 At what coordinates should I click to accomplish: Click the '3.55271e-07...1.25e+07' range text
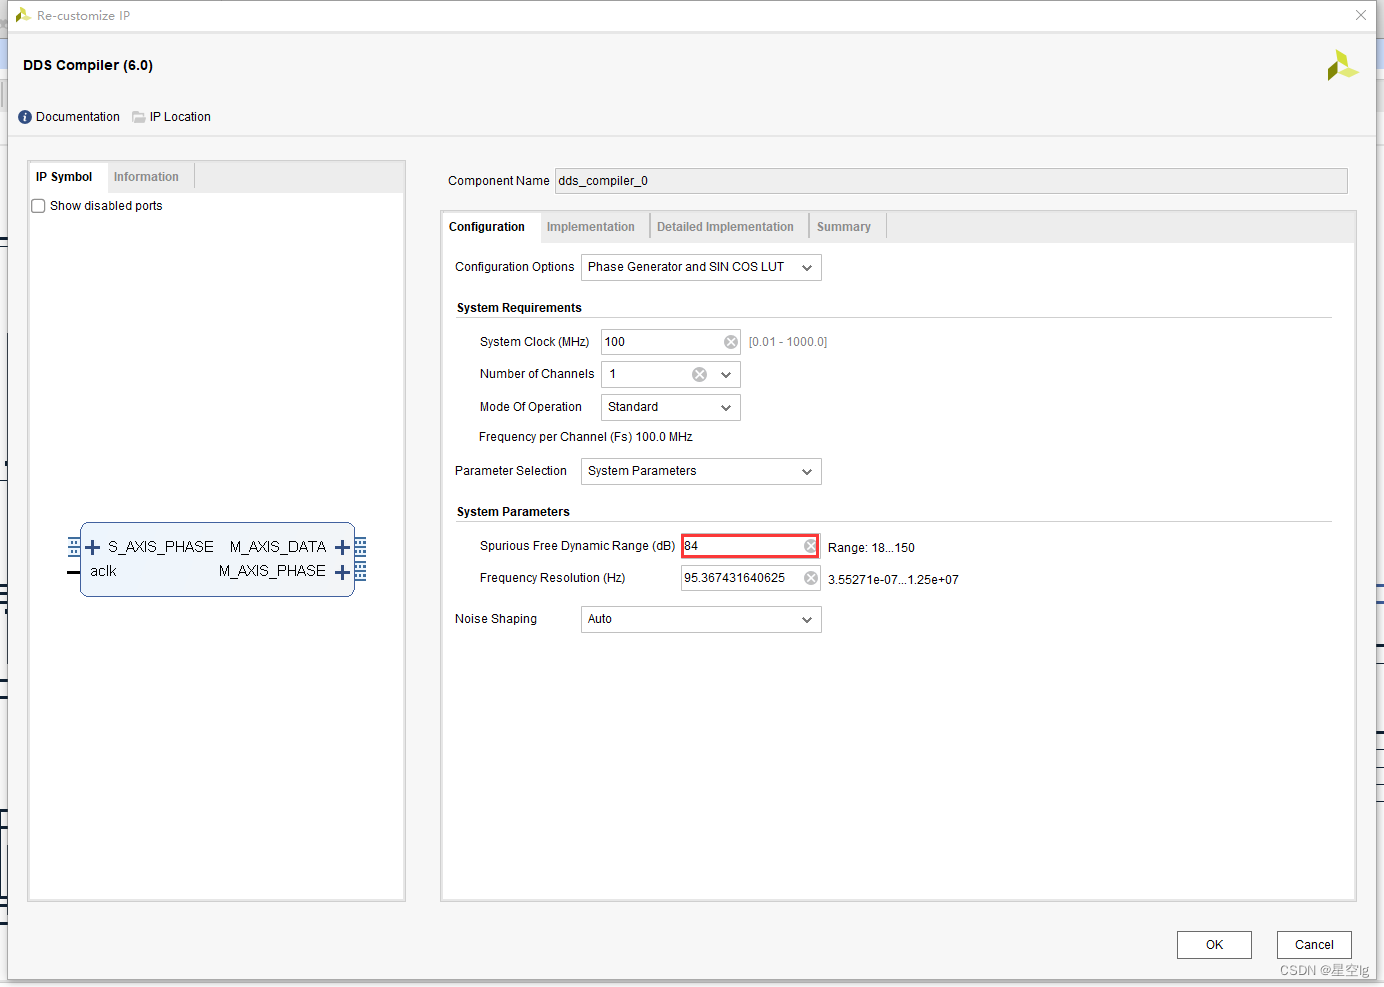[893, 580]
